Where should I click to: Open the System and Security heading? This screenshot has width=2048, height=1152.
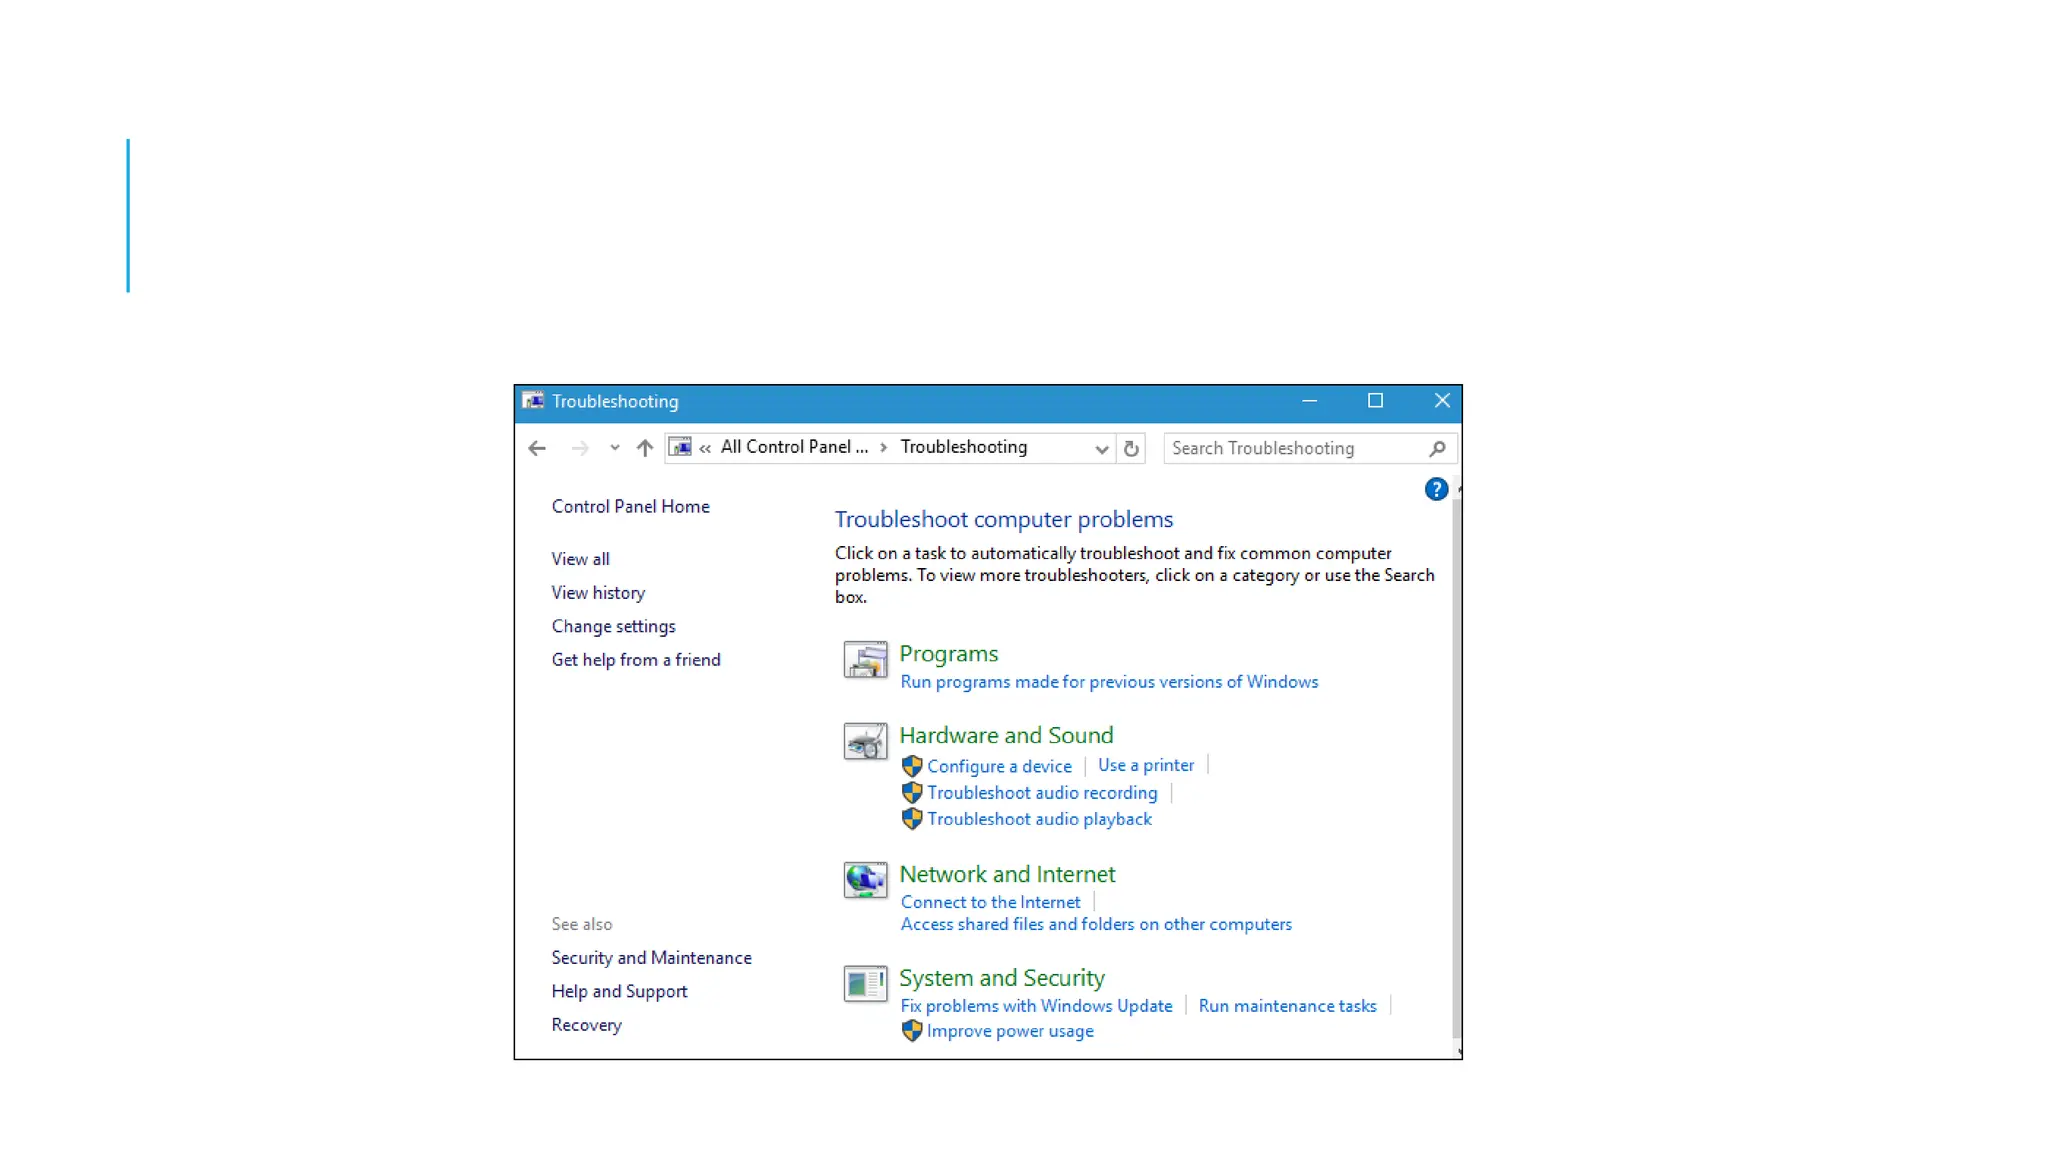1002,978
